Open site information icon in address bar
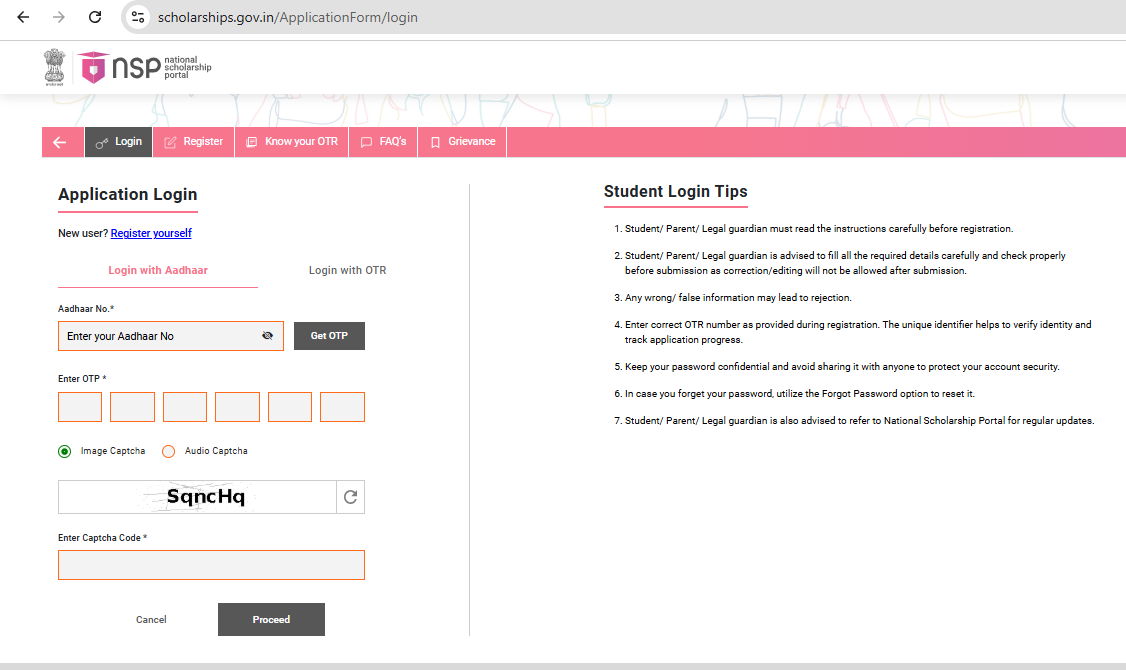This screenshot has height=670, width=1126. (x=138, y=17)
